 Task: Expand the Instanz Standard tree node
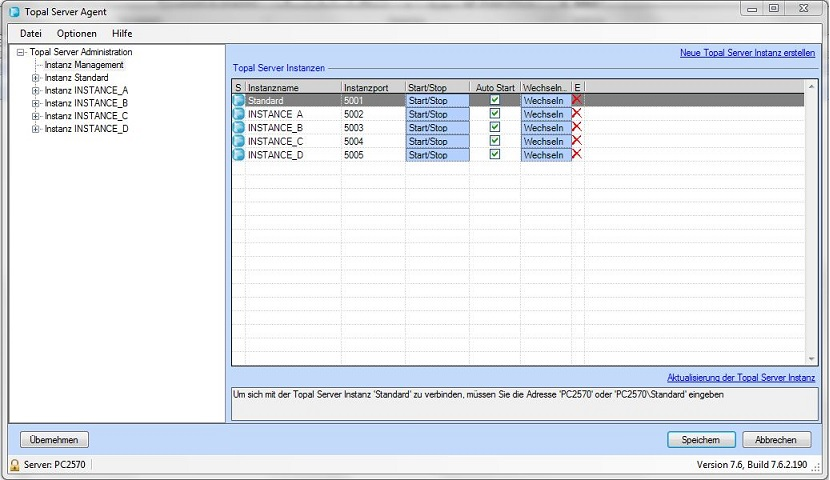[x=36, y=78]
